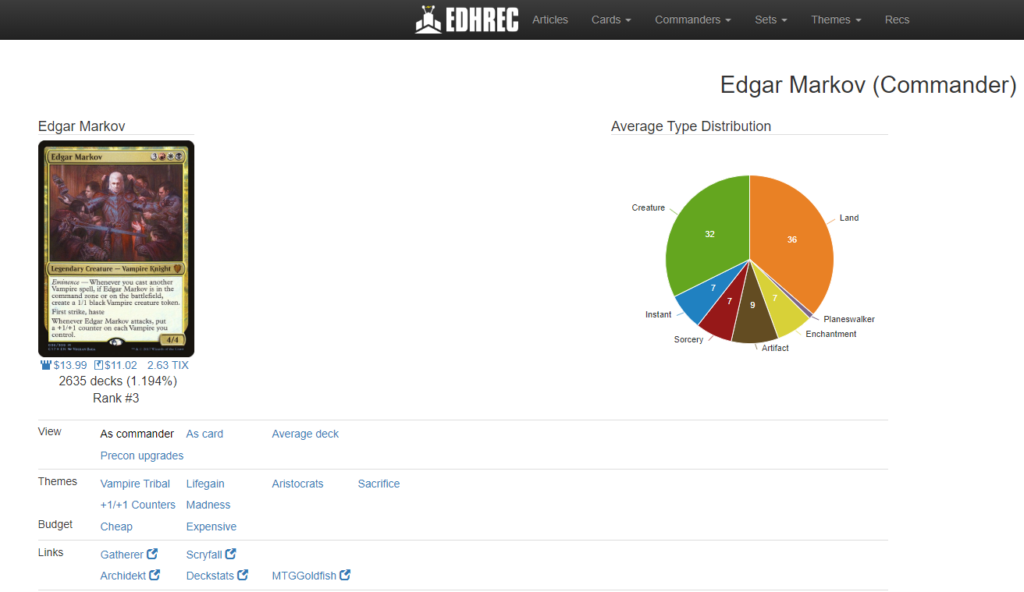This screenshot has height=592, width=1024.
Task: Open the +1/+1 Counters theme
Action: click(x=138, y=504)
